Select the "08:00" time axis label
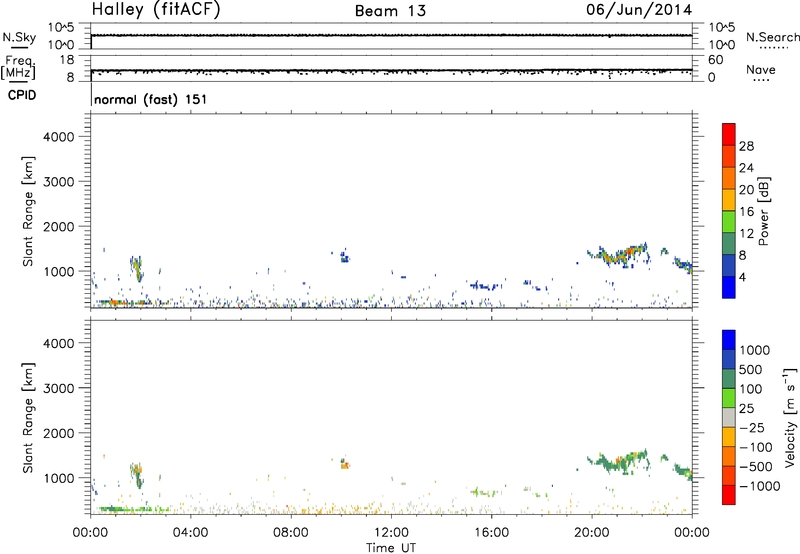The height and width of the screenshot is (554, 800). 290,533
